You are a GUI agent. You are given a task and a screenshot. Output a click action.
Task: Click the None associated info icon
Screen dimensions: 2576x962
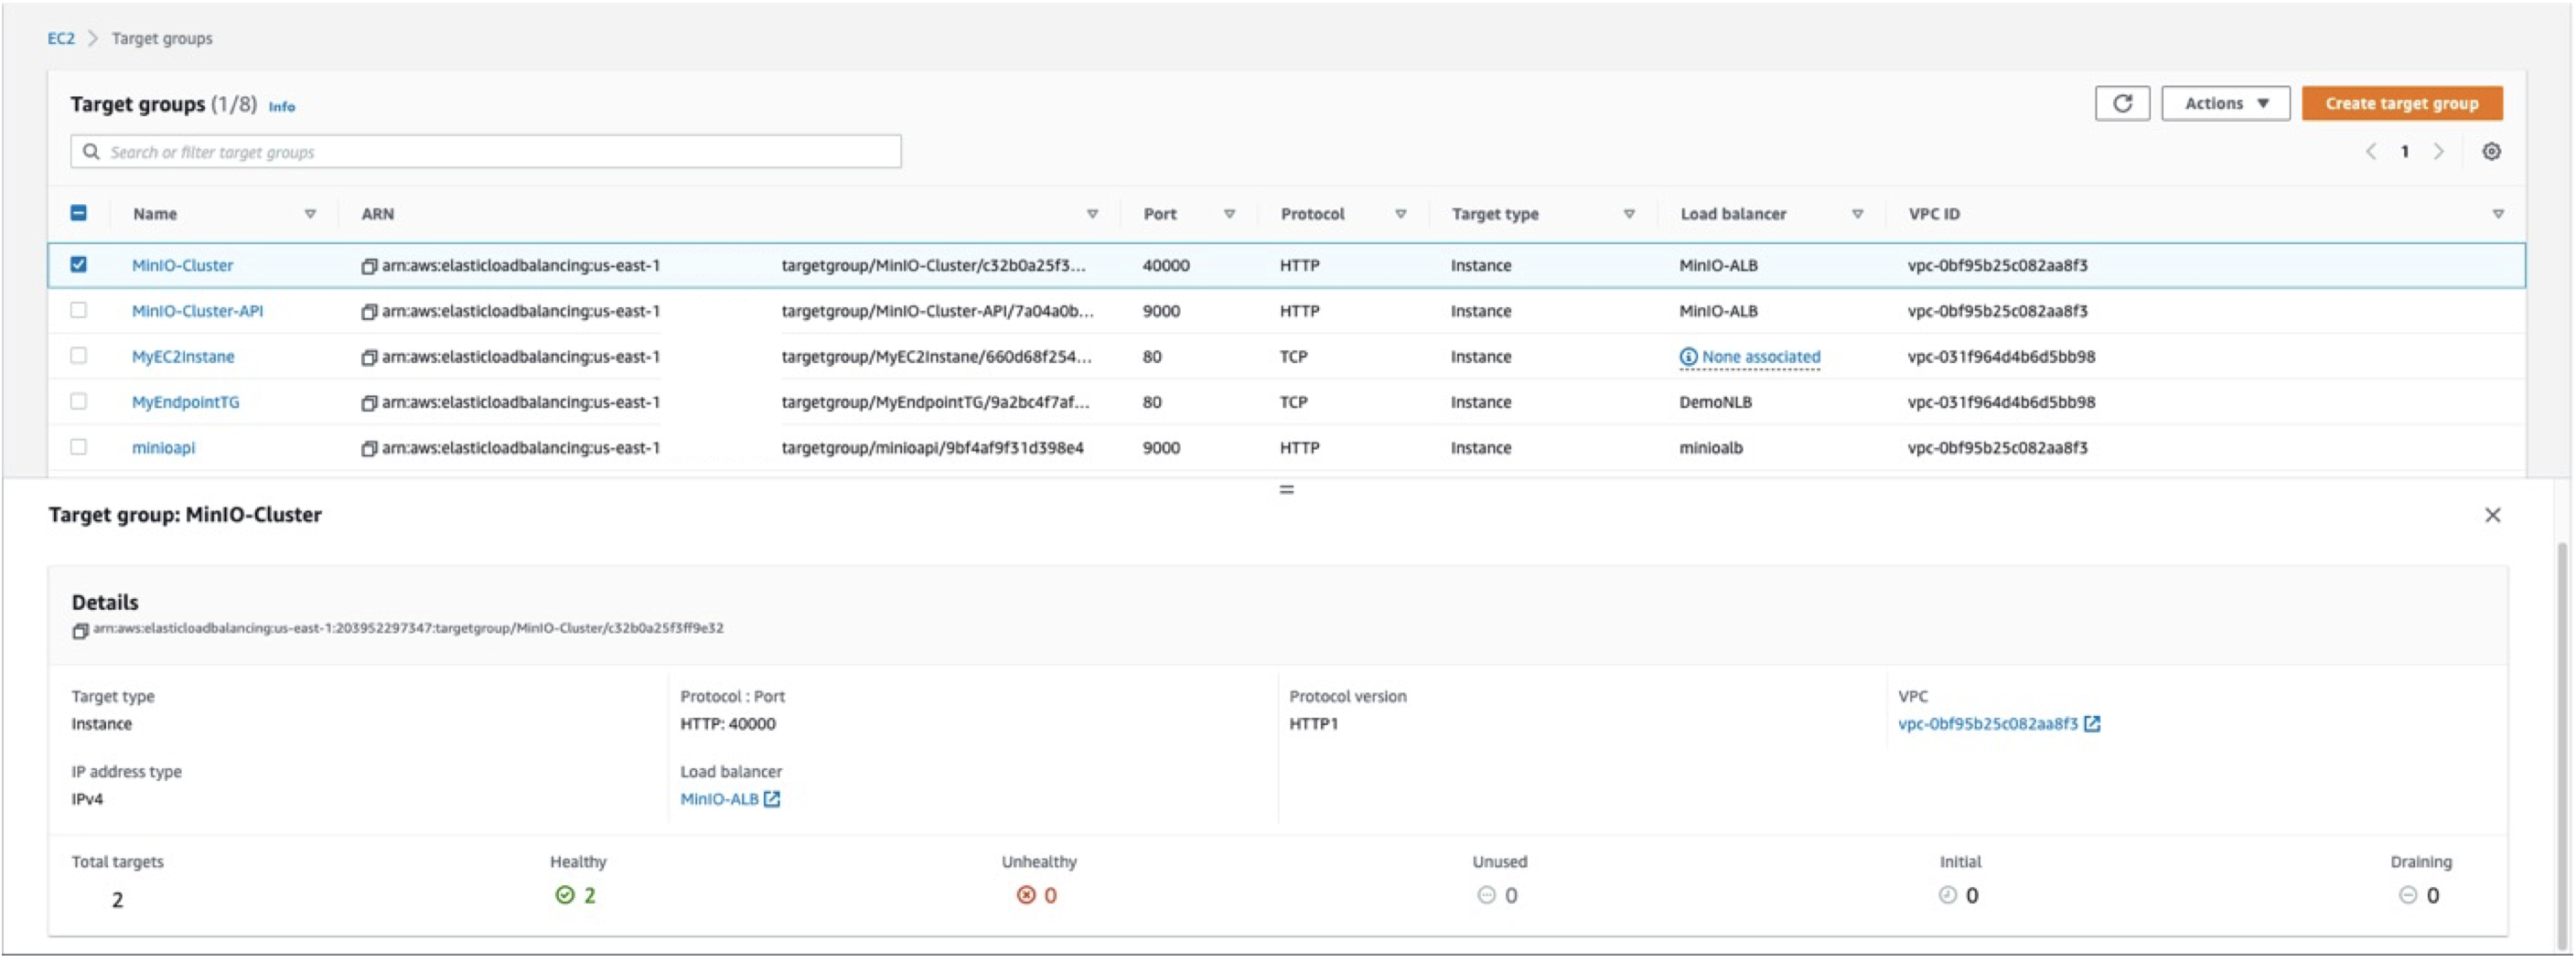[1687, 357]
